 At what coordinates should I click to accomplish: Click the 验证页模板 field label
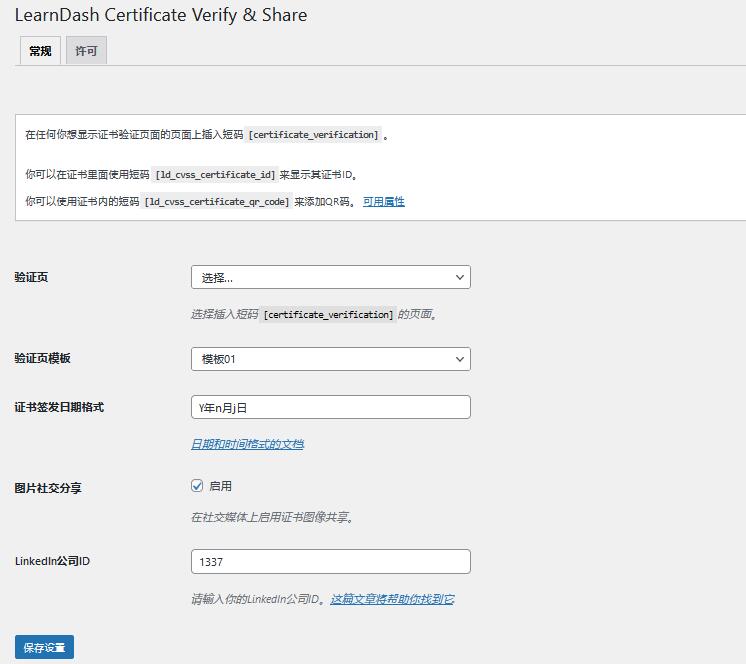click(42, 358)
